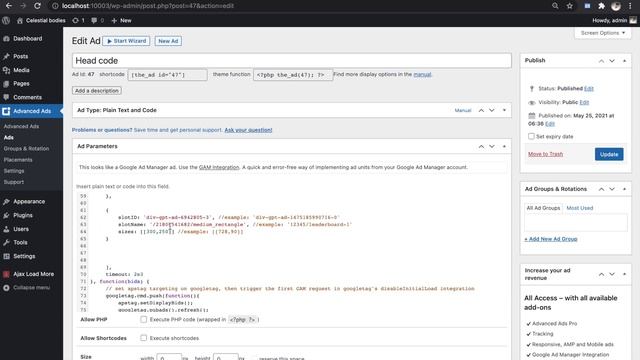Move Ad Type panel down with arrow

492,110
